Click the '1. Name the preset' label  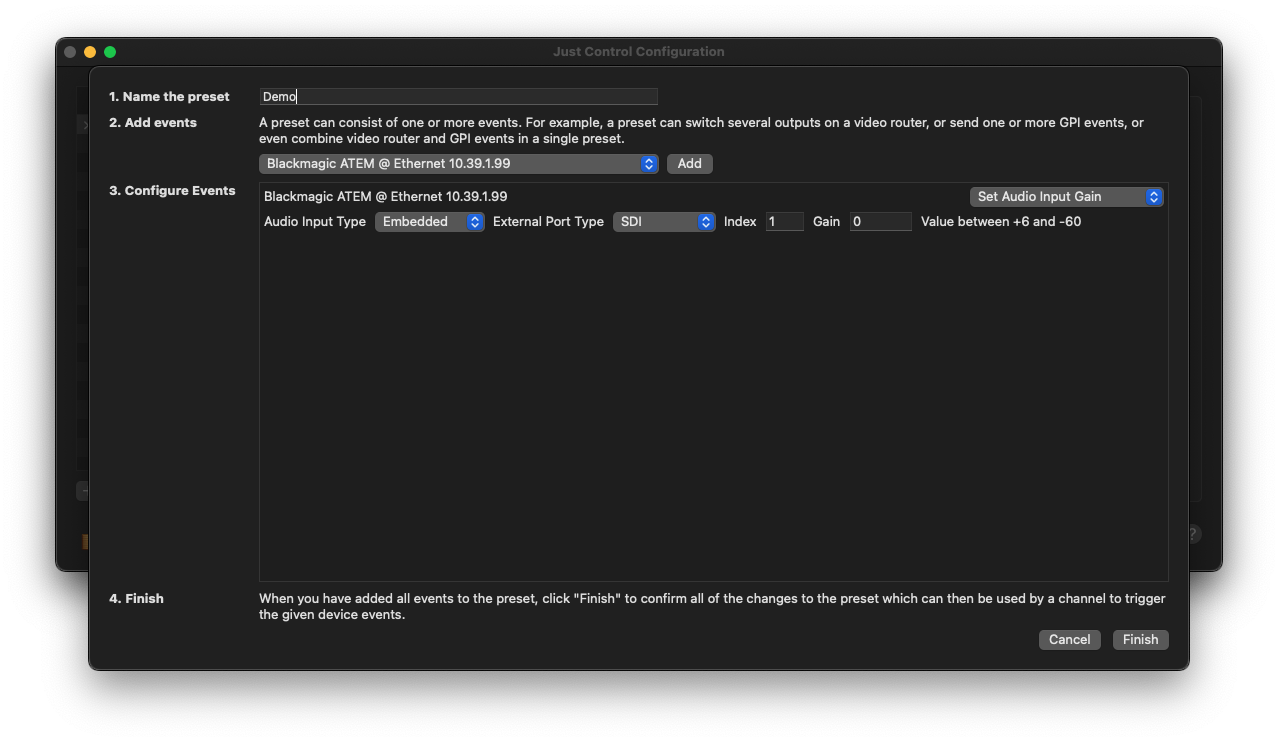169,97
